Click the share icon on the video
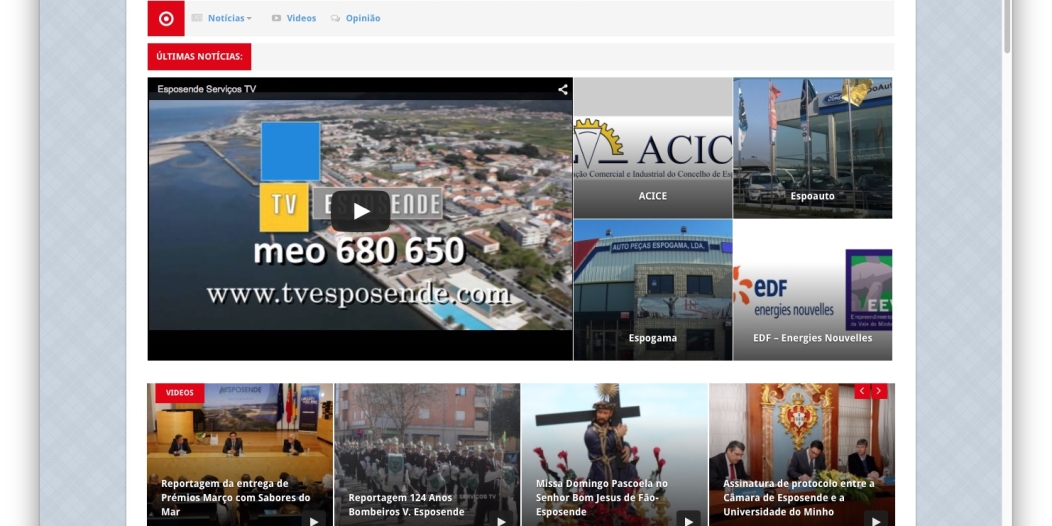Image resolution: width=1052 pixels, height=526 pixels. coord(562,89)
